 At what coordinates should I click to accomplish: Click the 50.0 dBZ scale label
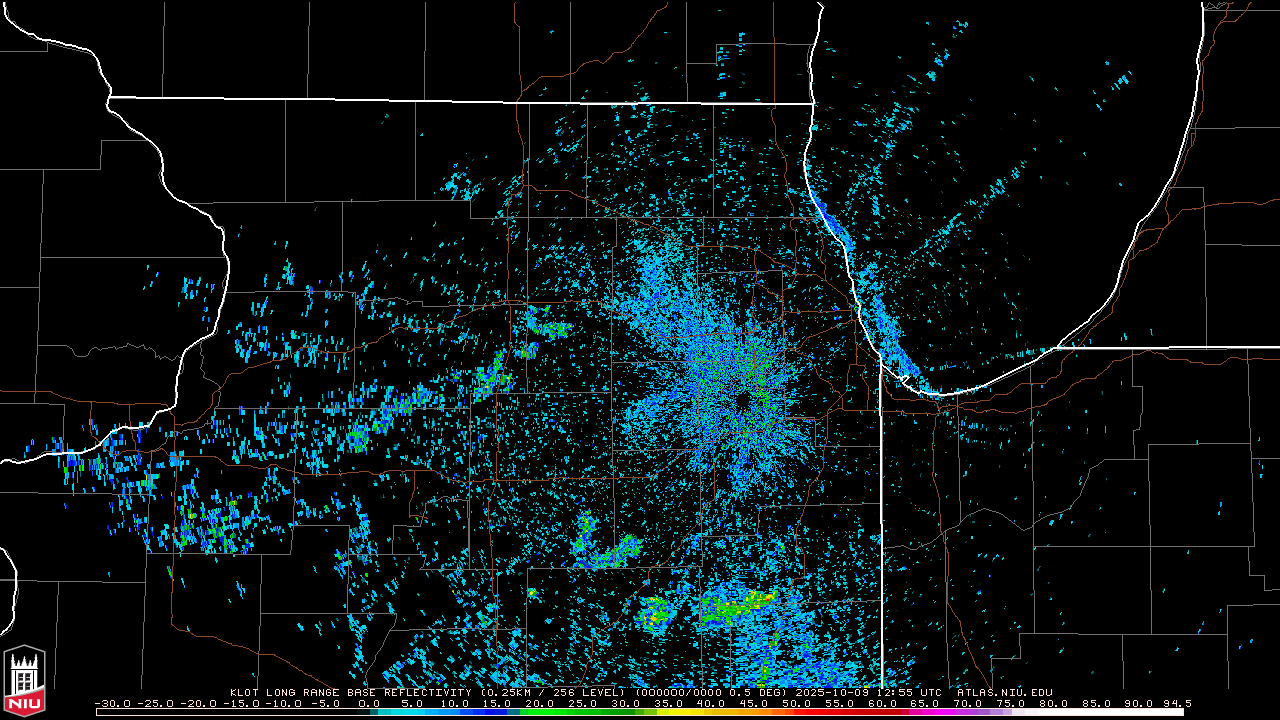(796, 703)
